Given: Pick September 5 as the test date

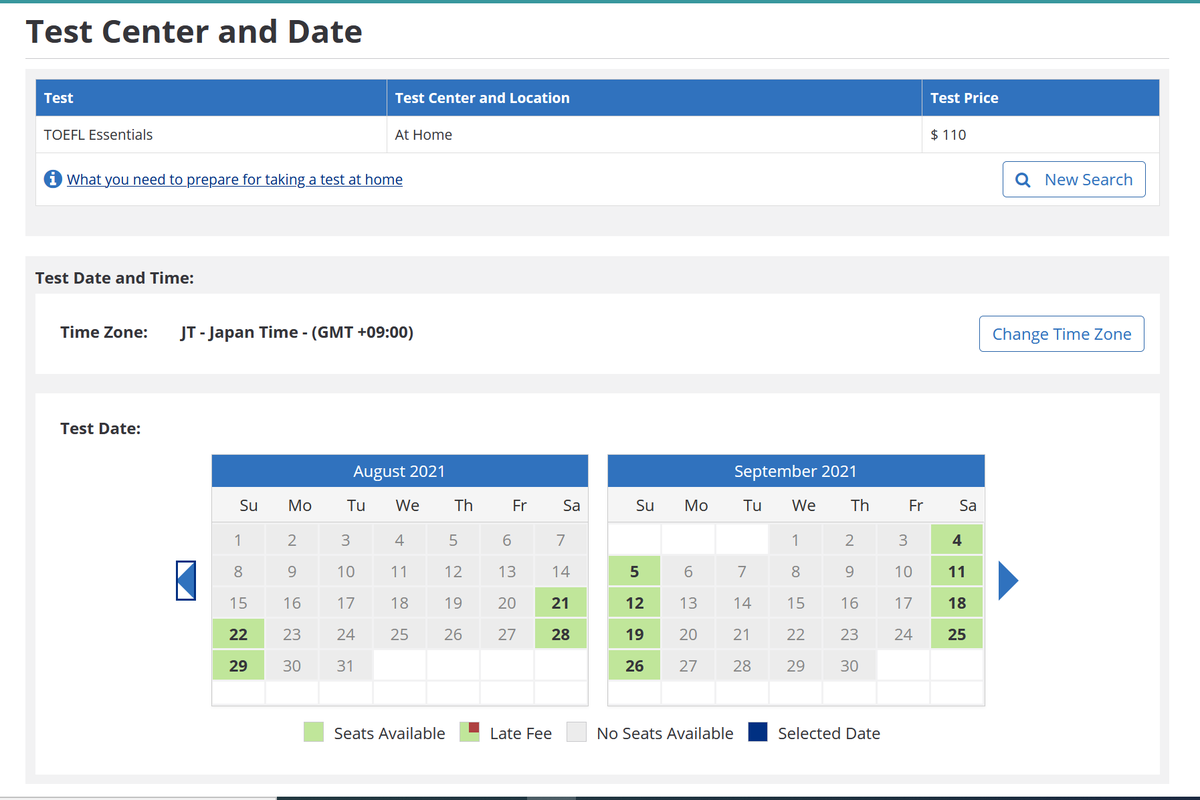Looking at the screenshot, I should coord(634,572).
